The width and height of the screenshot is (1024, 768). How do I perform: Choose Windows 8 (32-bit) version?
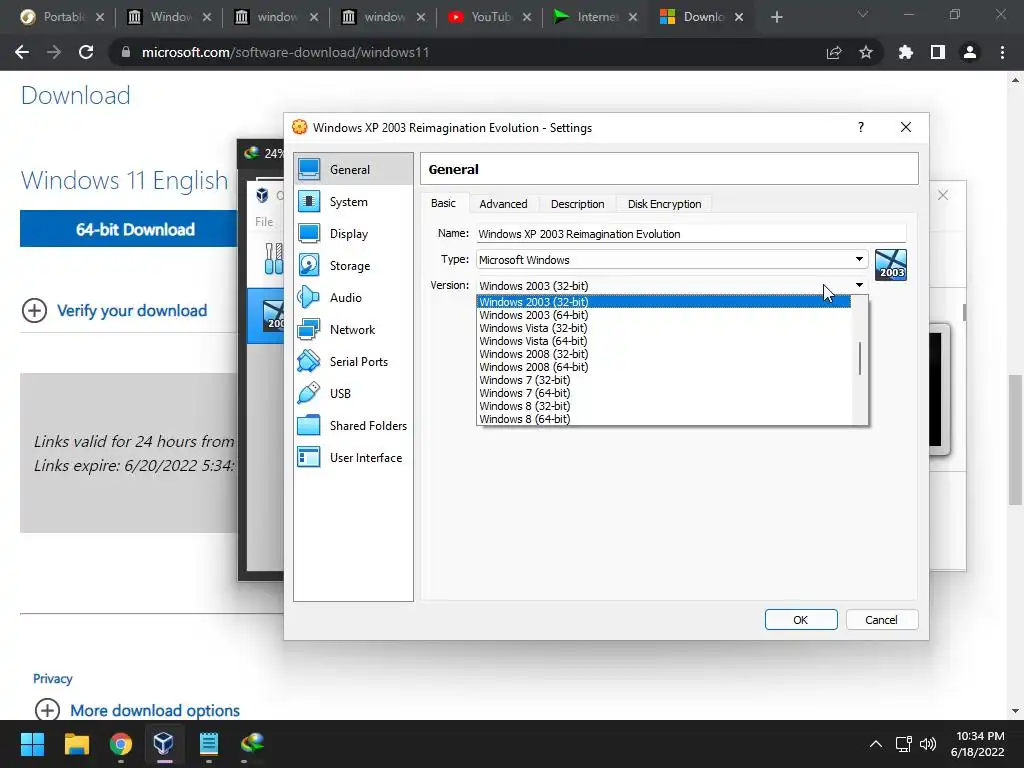(664, 406)
